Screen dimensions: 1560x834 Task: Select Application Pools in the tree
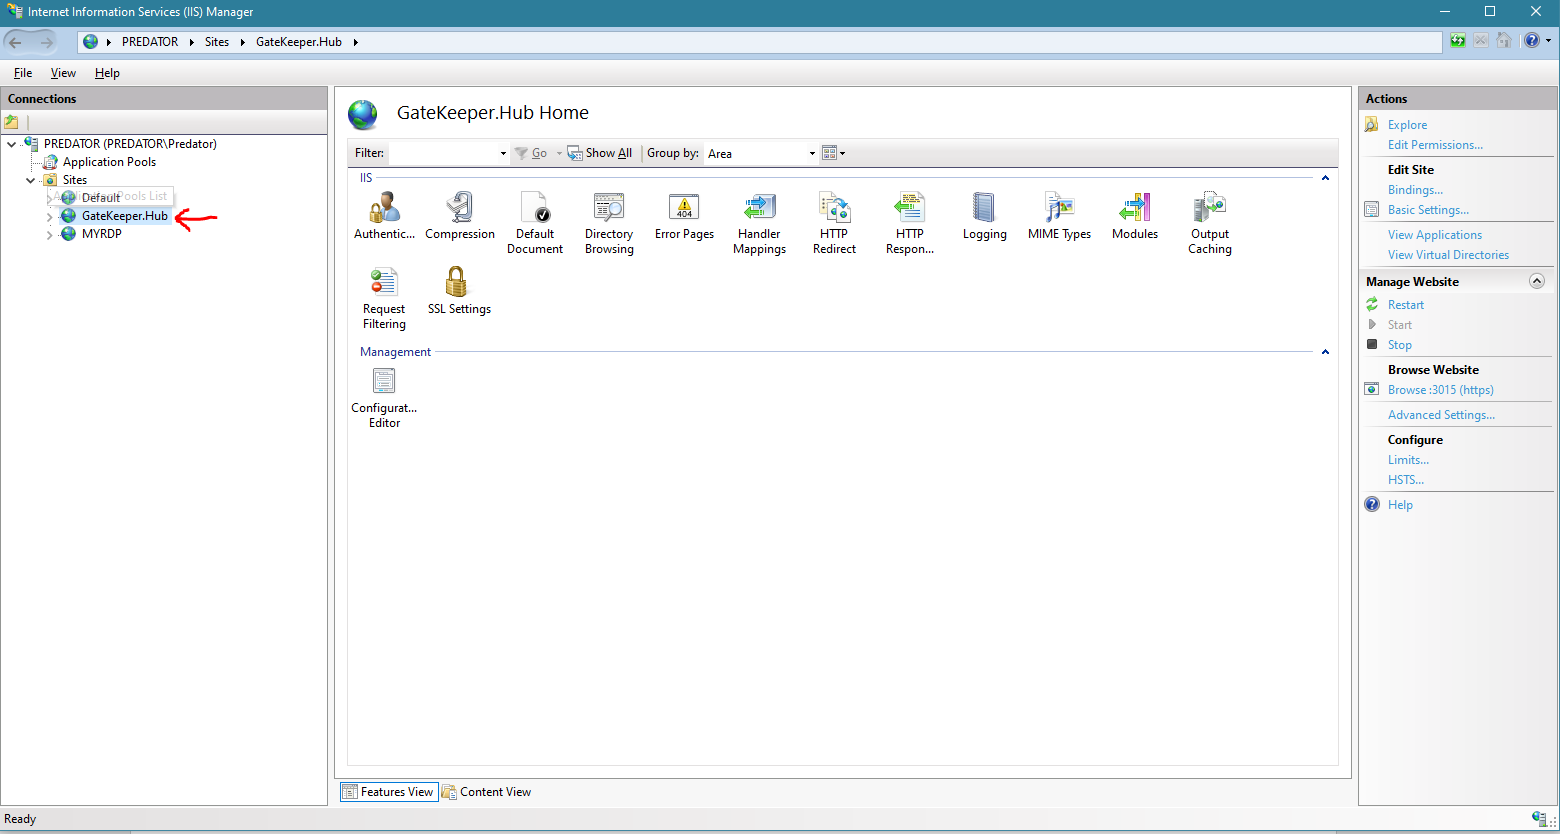coord(109,162)
